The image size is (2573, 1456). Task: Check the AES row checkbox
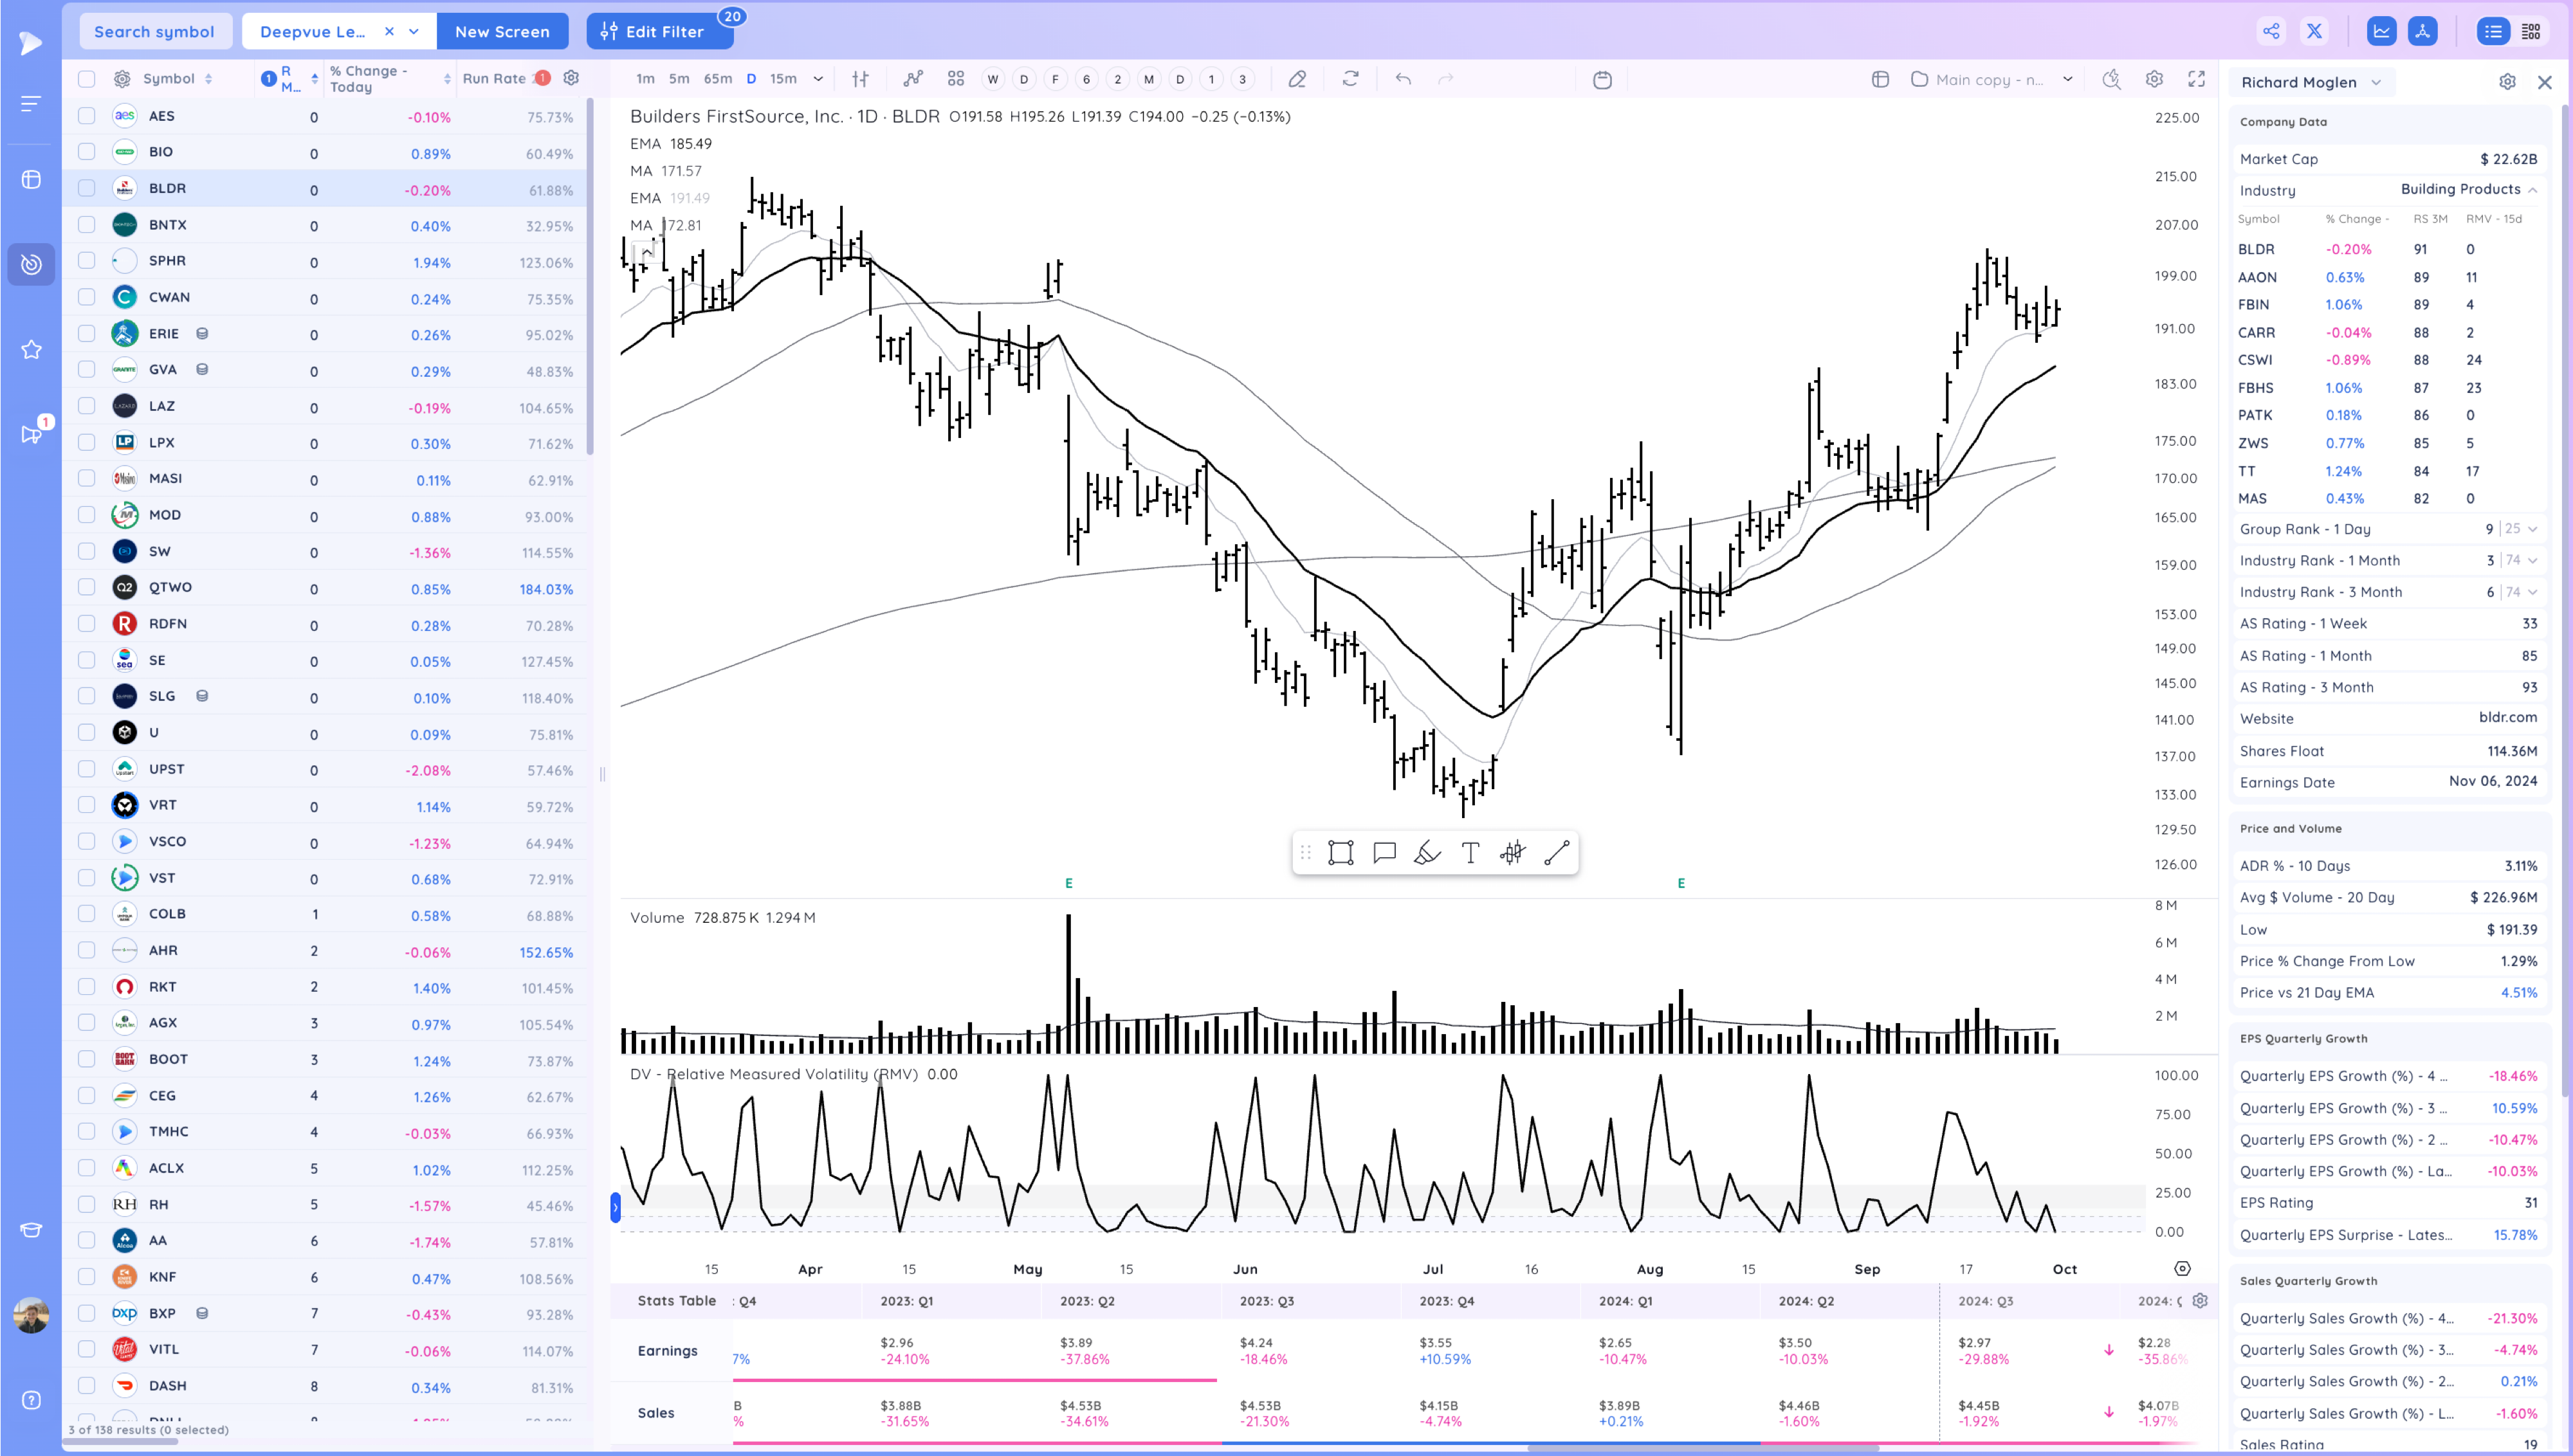tap(87, 116)
